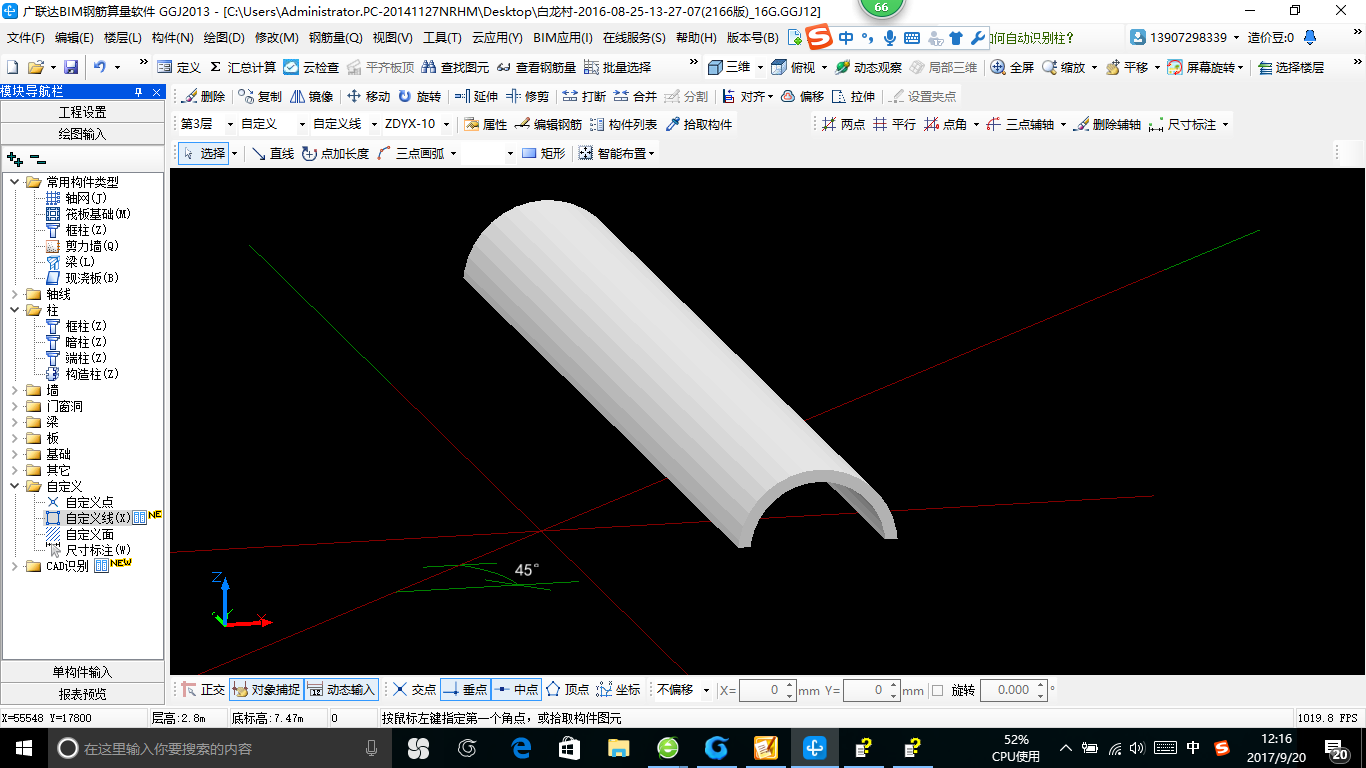The height and width of the screenshot is (768, 1366).
Task: Open the 钢筋量(Q) menu
Action: 336,38
